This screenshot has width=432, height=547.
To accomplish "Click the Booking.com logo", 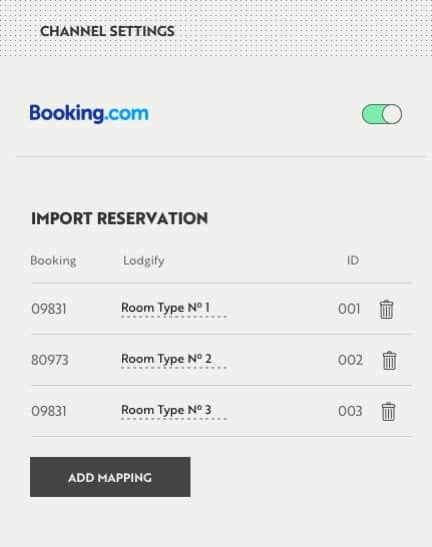I will (89, 114).
